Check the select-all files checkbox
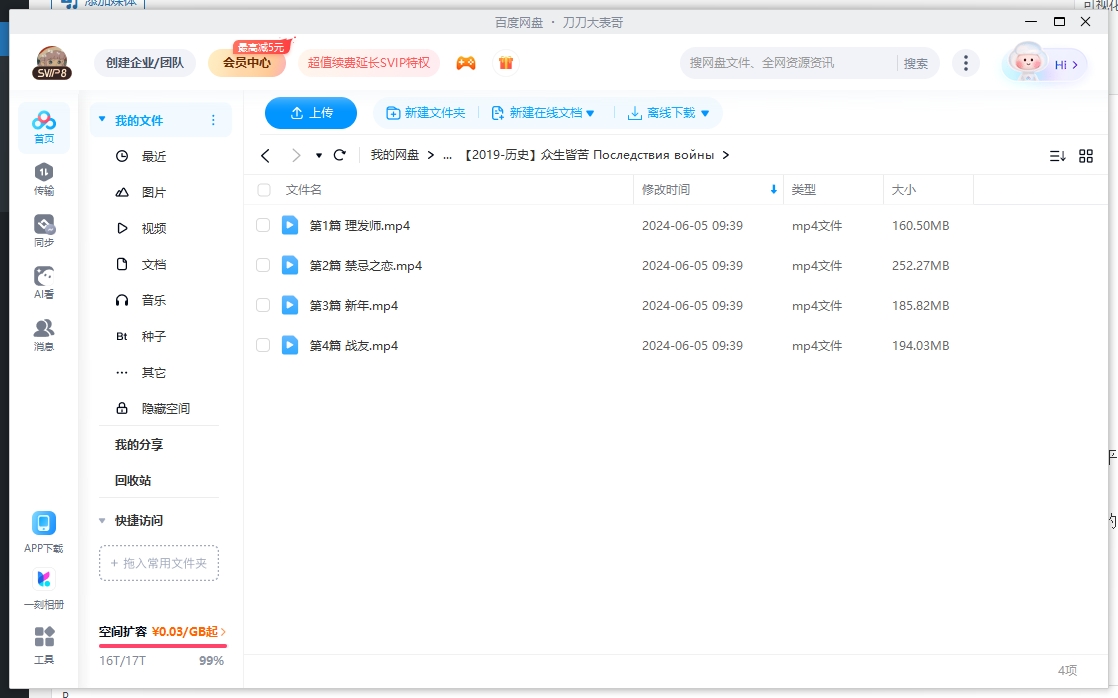Screen dimensions: 1118x698 point(263,189)
